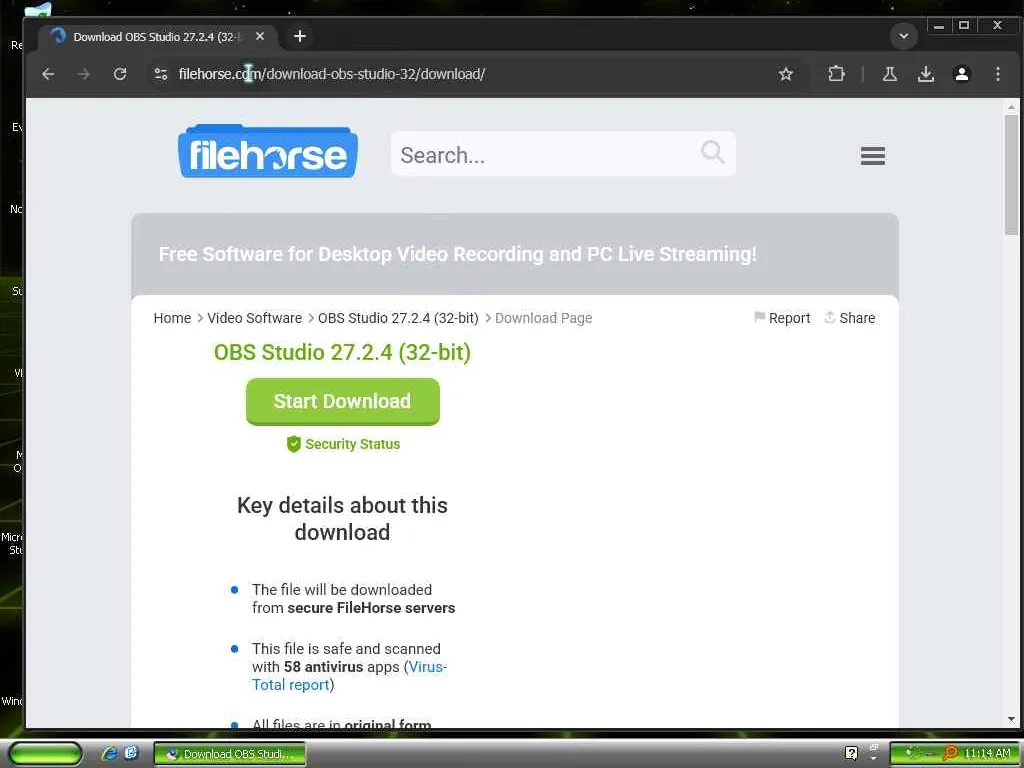Open the browser profile menu
The width and height of the screenshot is (1024, 768).
coord(961,74)
